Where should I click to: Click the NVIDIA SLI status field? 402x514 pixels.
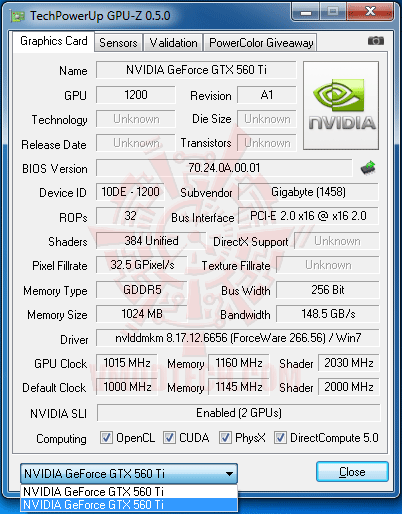point(239,413)
